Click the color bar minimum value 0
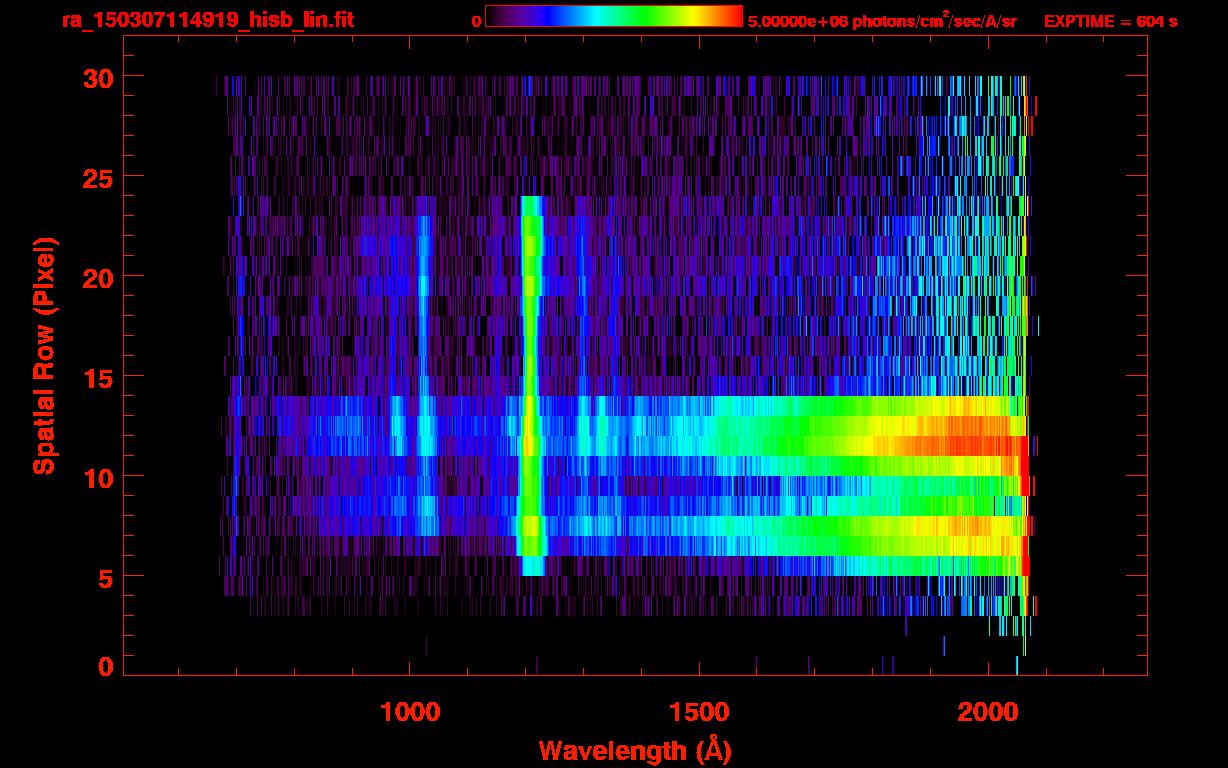Image resolution: width=1228 pixels, height=768 pixels. [x=476, y=21]
